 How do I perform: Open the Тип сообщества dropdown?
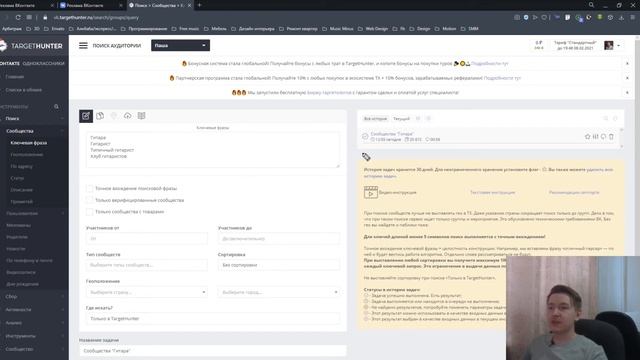pyautogui.click(x=147, y=265)
